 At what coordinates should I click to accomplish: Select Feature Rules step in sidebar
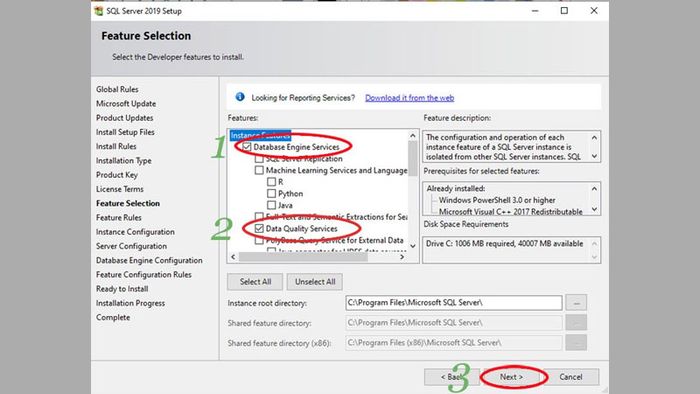click(118, 218)
